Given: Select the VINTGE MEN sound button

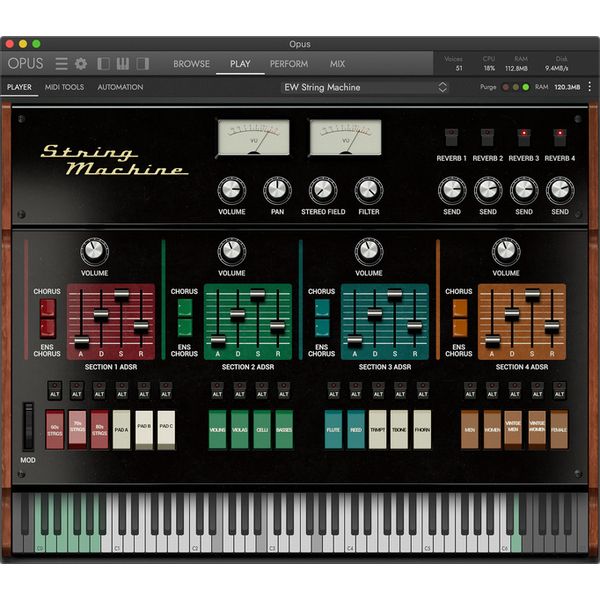Looking at the screenshot, I should [x=513, y=430].
